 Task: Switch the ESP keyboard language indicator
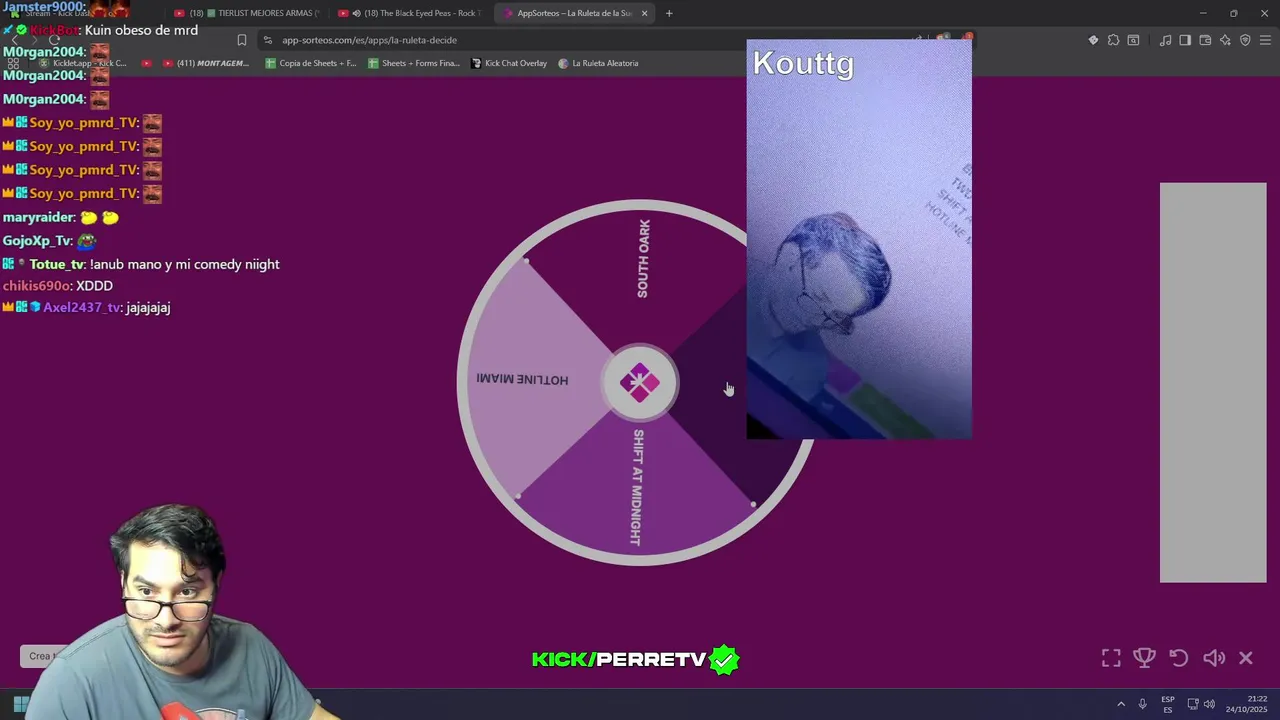1168,704
